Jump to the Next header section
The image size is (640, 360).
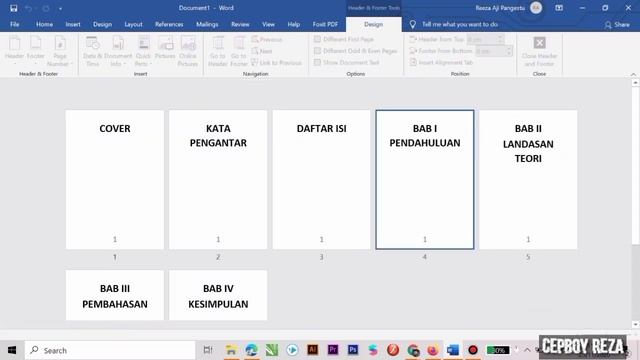coord(262,51)
